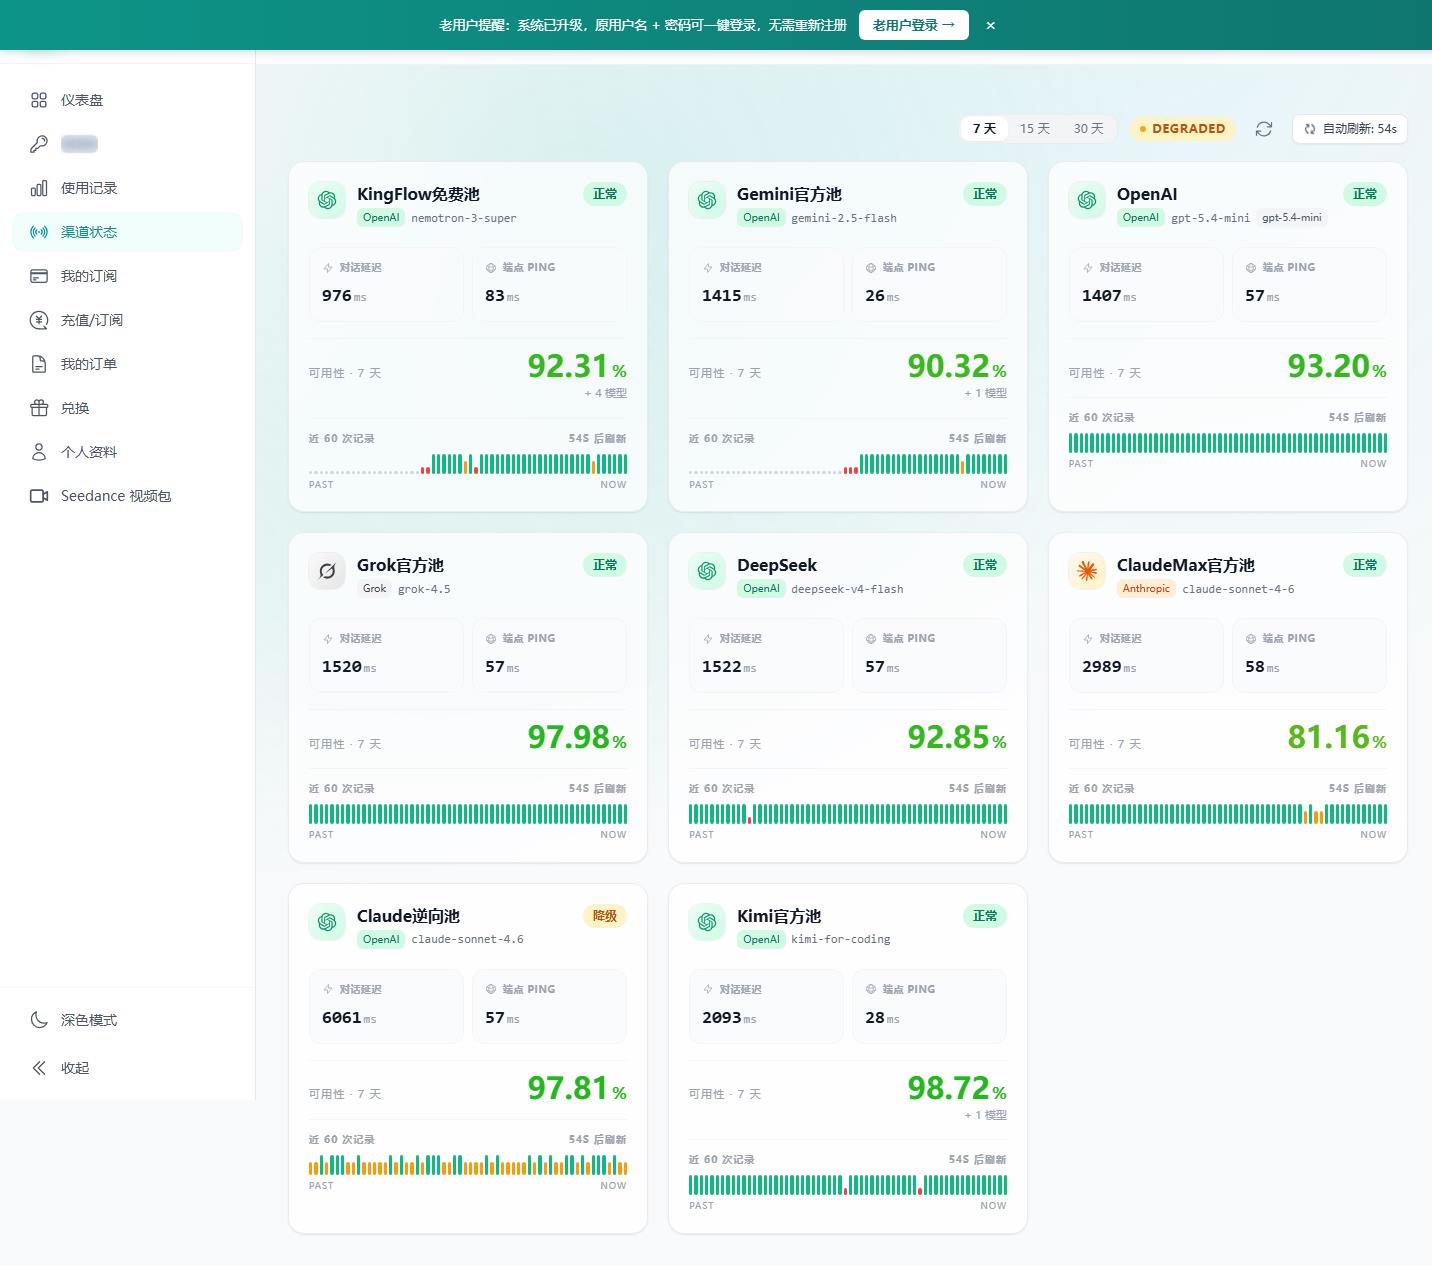Dismiss the top announcement banner
The width and height of the screenshot is (1432, 1266).
click(x=991, y=26)
